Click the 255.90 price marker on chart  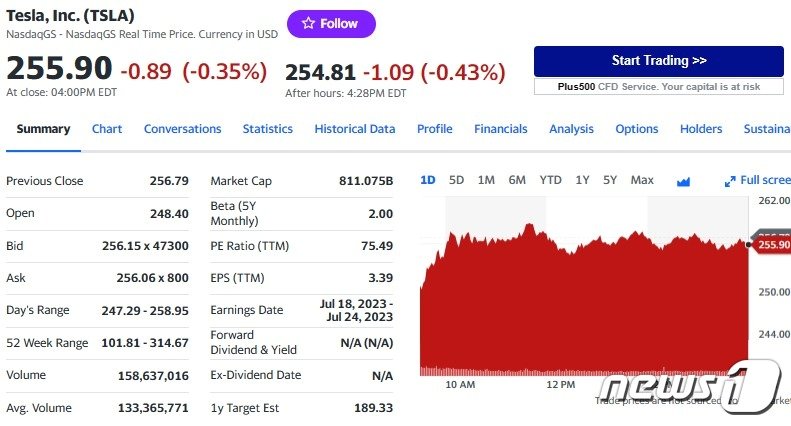point(773,245)
